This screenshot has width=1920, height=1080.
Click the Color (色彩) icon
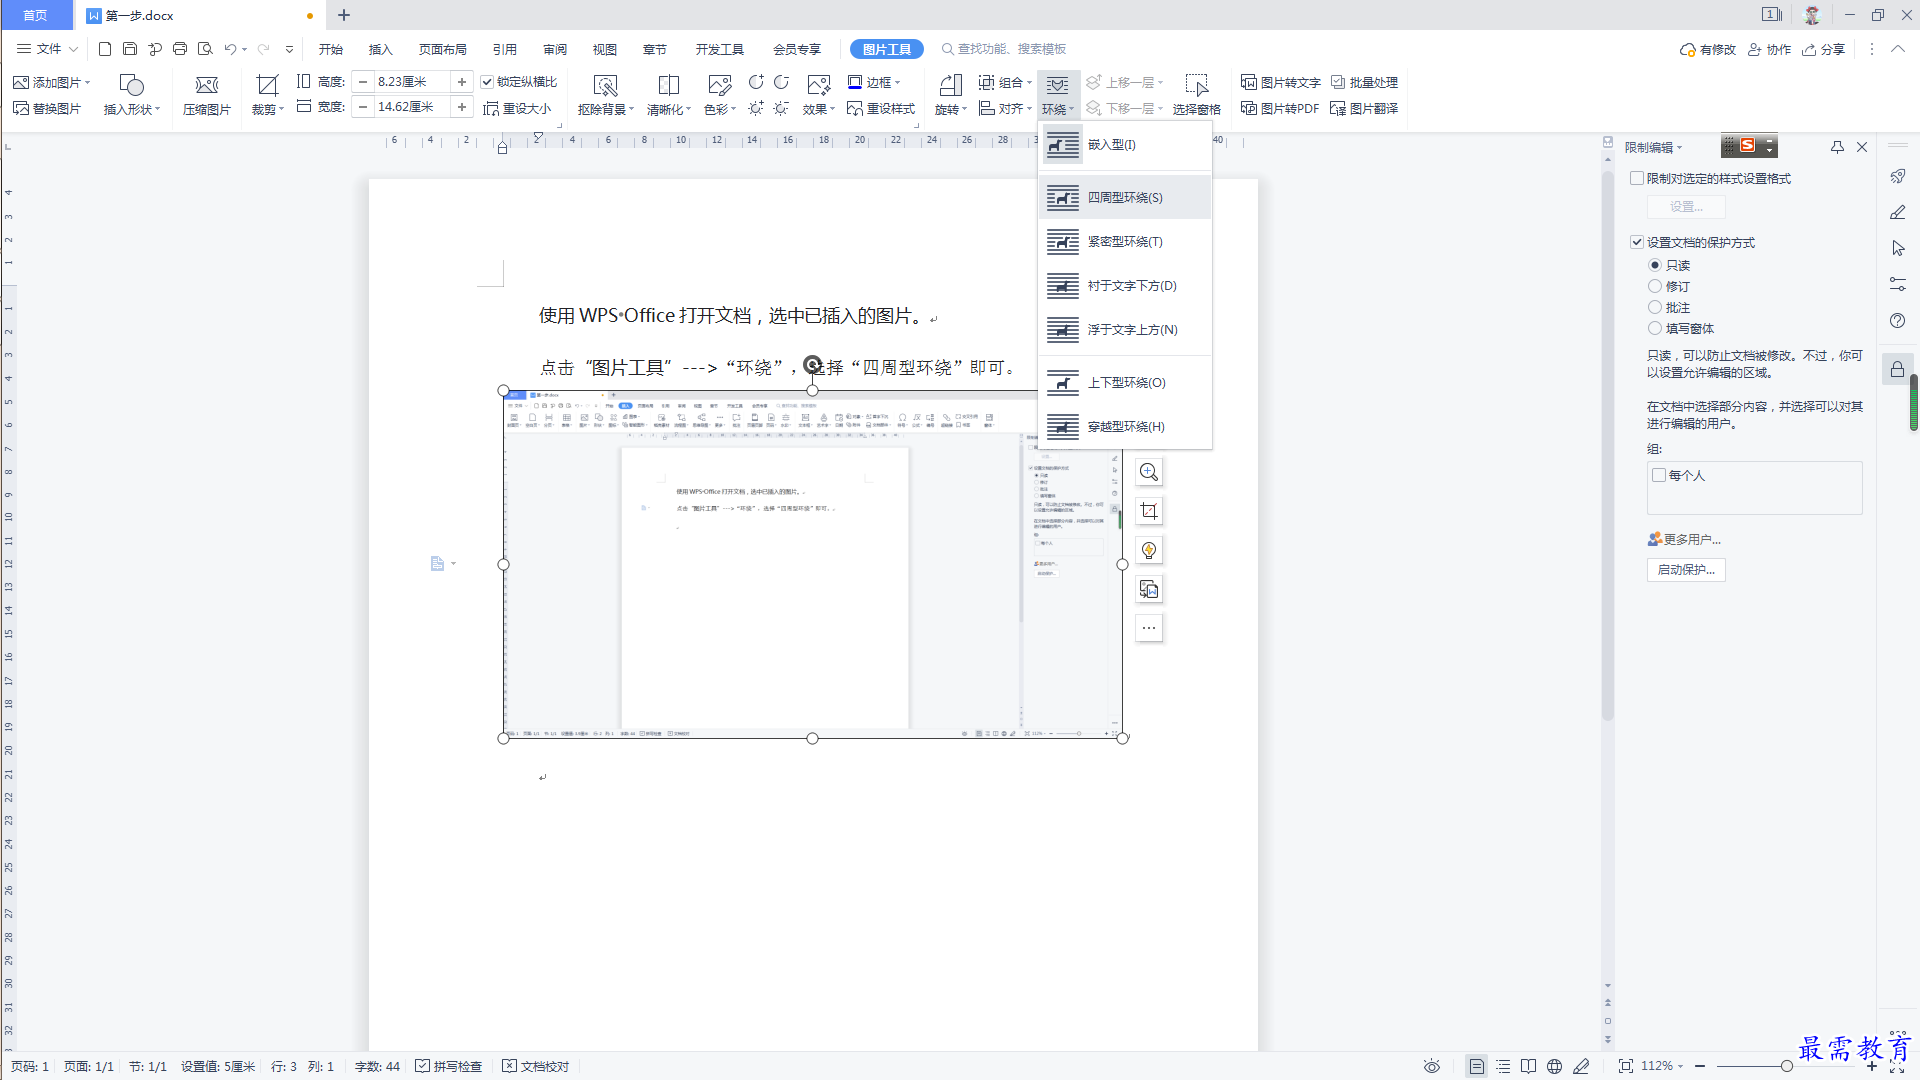pyautogui.click(x=719, y=85)
